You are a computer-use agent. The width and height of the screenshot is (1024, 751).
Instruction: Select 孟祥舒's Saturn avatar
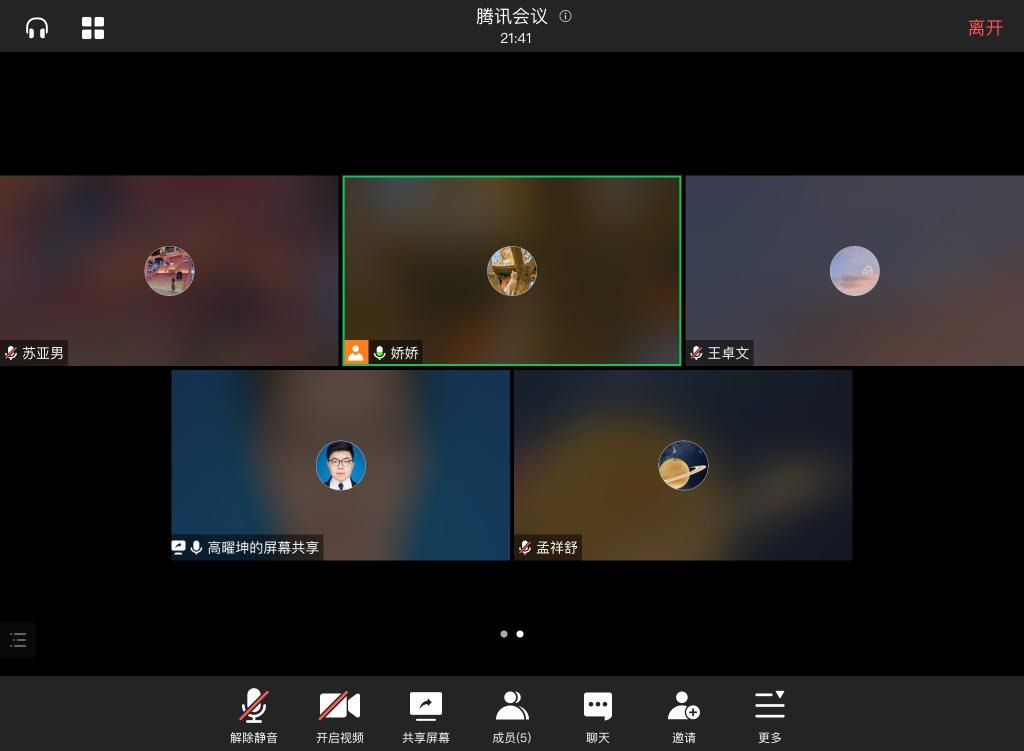tap(683, 465)
